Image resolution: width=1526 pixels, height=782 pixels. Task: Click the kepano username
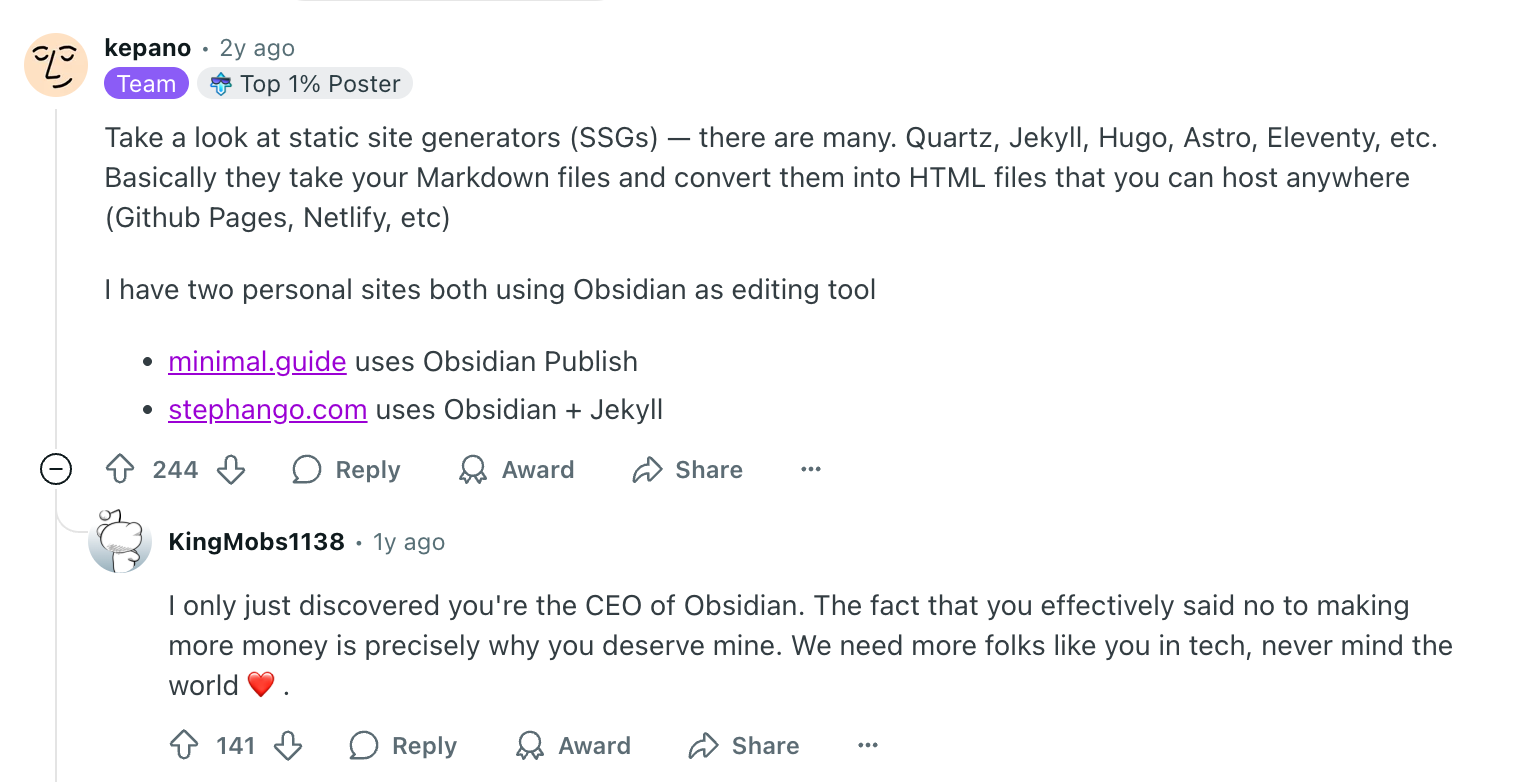coord(147,48)
